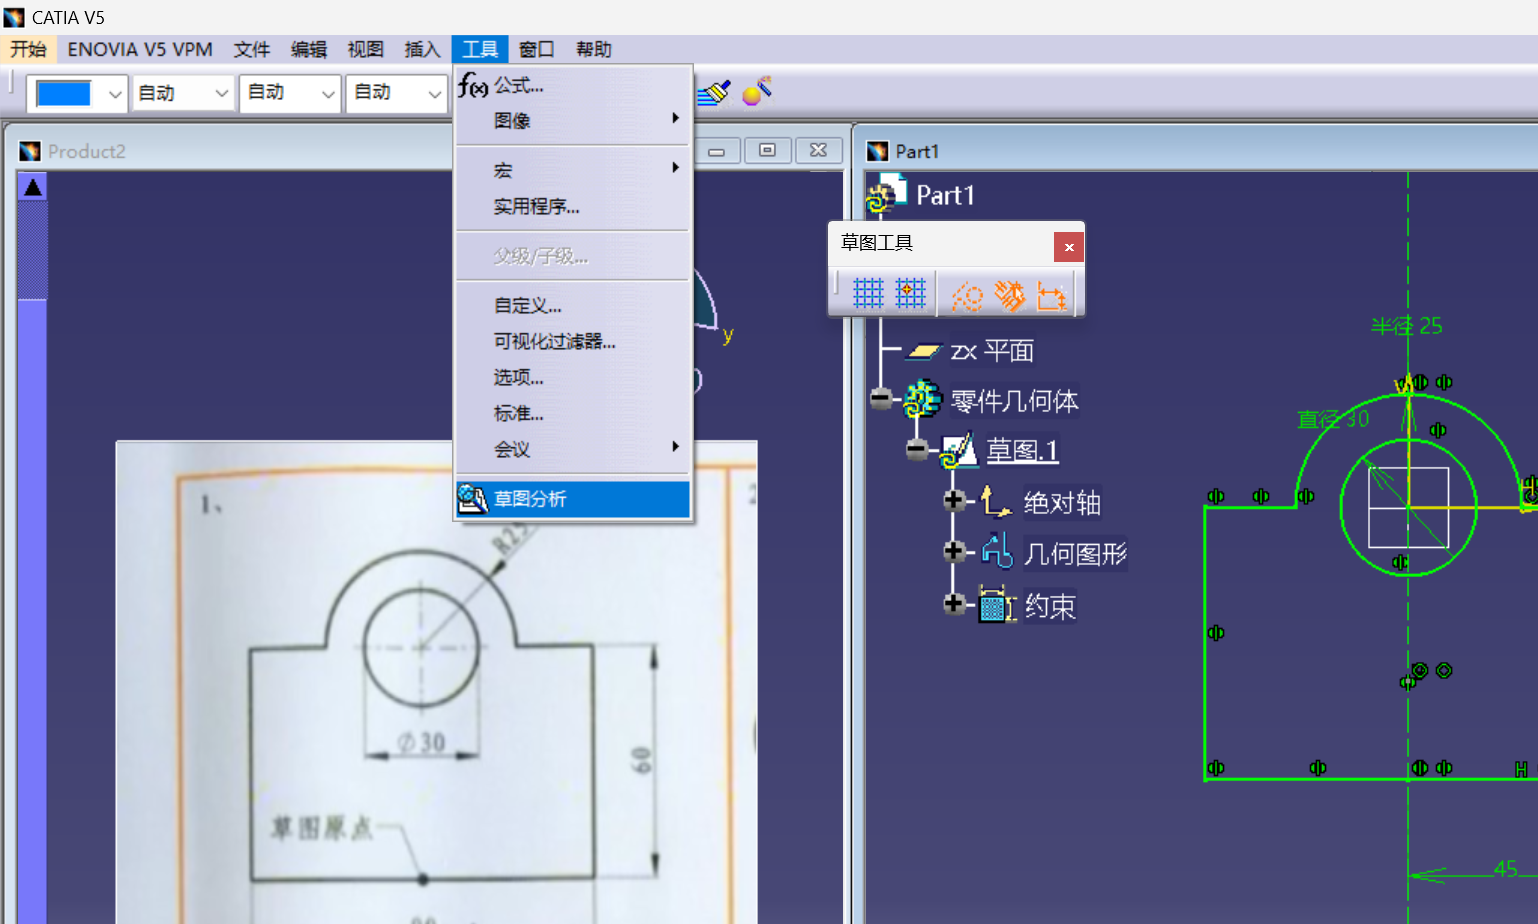Click the Part1 document icon in tree
The height and width of the screenshot is (924, 1538).
point(885,194)
